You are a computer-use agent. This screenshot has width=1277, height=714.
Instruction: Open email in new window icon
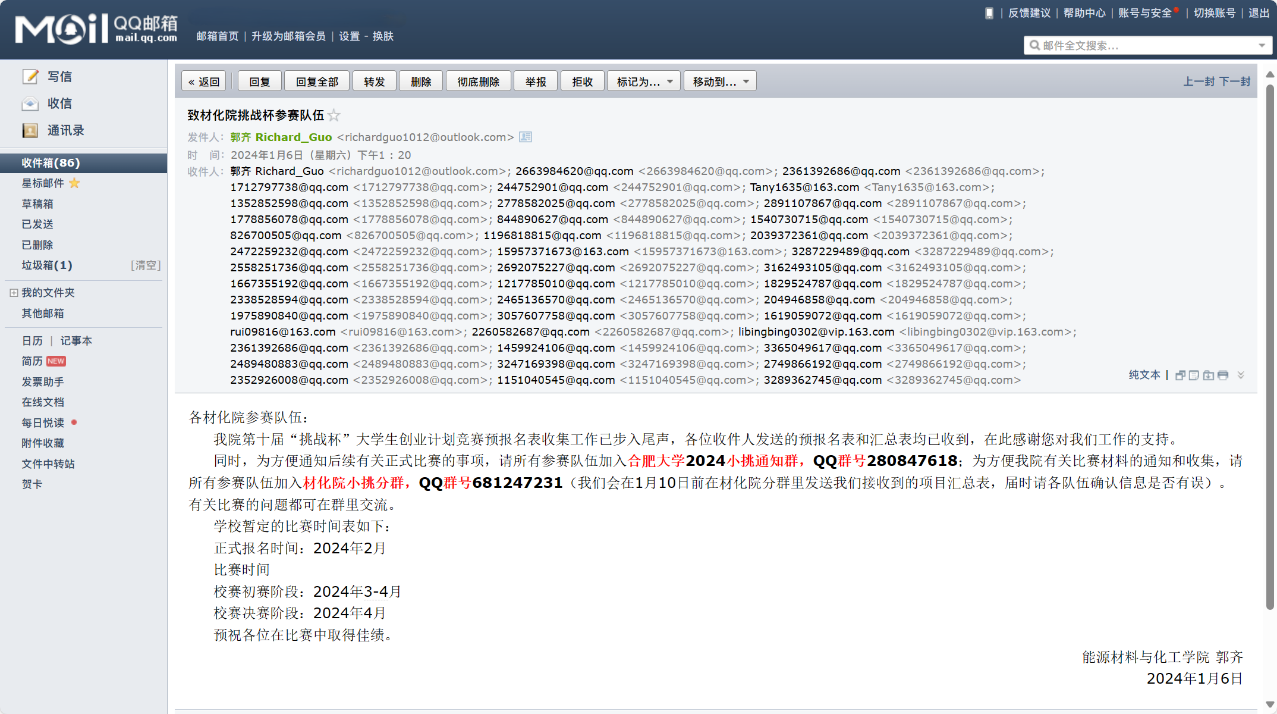tap(1180, 375)
